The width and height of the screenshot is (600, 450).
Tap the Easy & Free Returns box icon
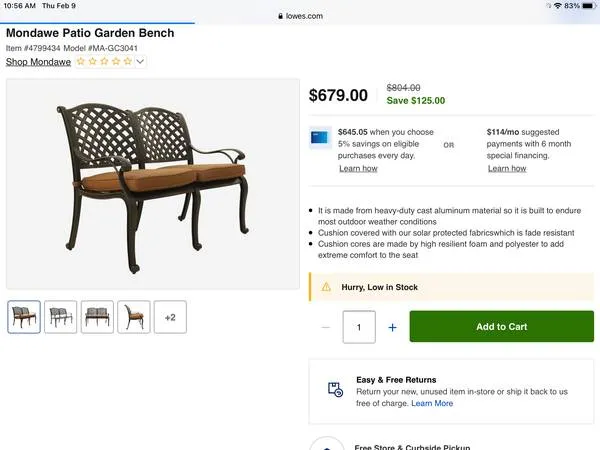(335, 391)
